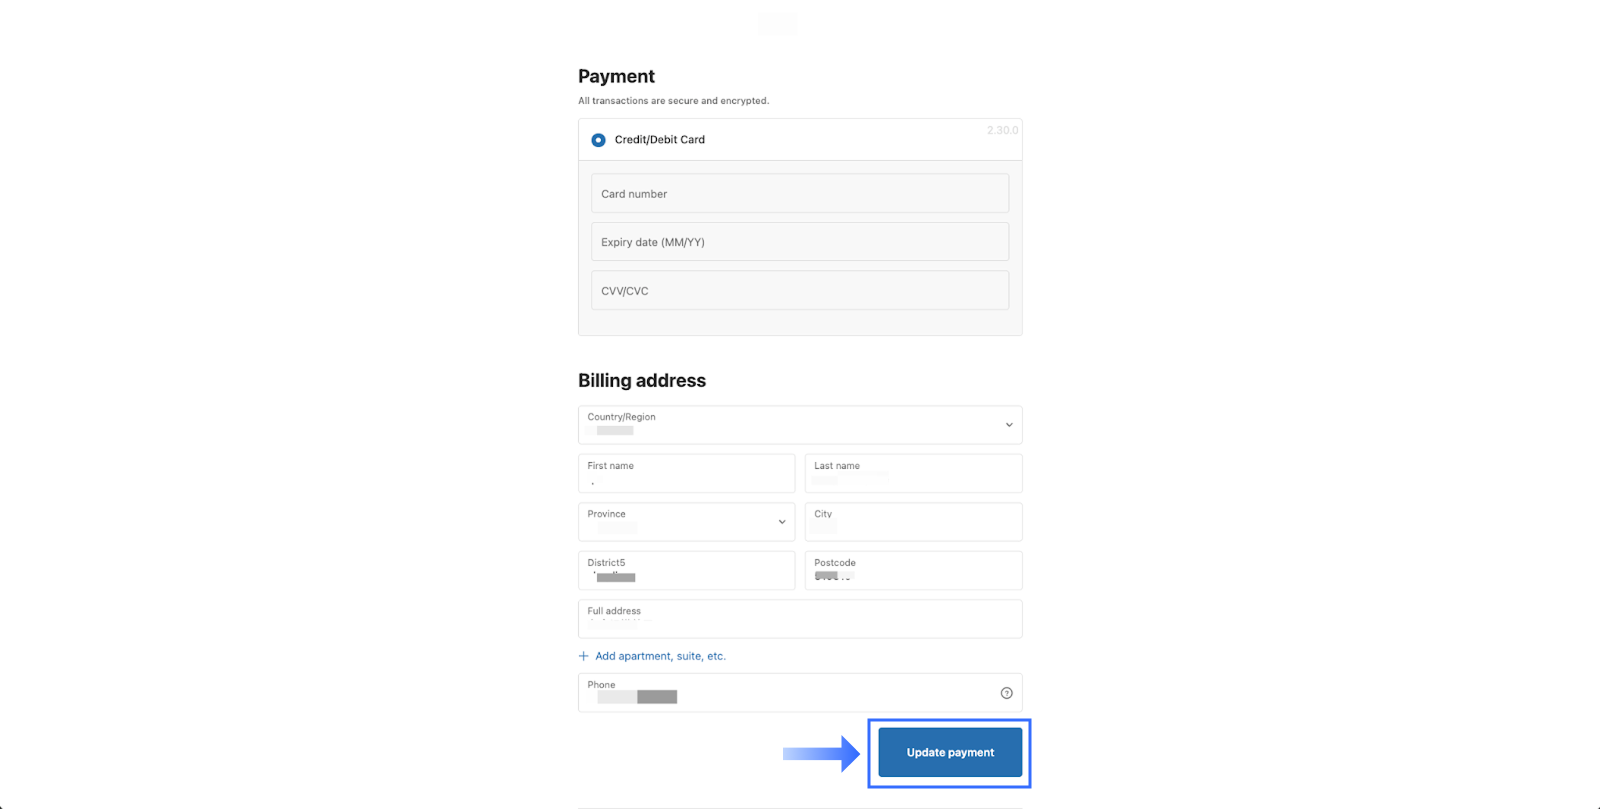Click the plus icon beside Add apartment
The height and width of the screenshot is (809, 1600).
[584, 656]
